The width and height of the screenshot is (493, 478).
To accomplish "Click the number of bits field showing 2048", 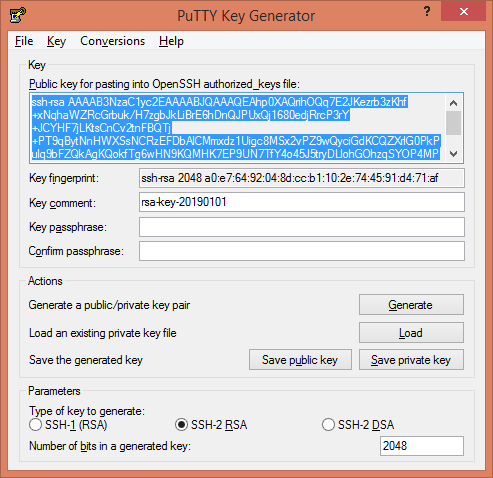I will [422, 446].
